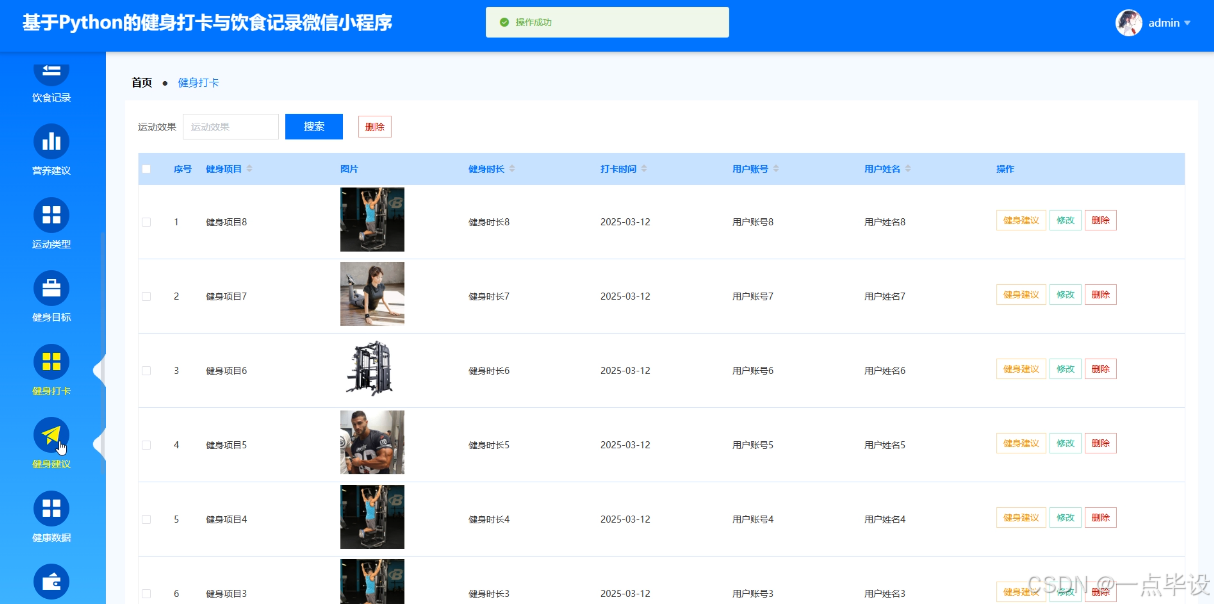Sort table by 健身项目 column arrows
The image size is (1214, 604).
point(250,169)
